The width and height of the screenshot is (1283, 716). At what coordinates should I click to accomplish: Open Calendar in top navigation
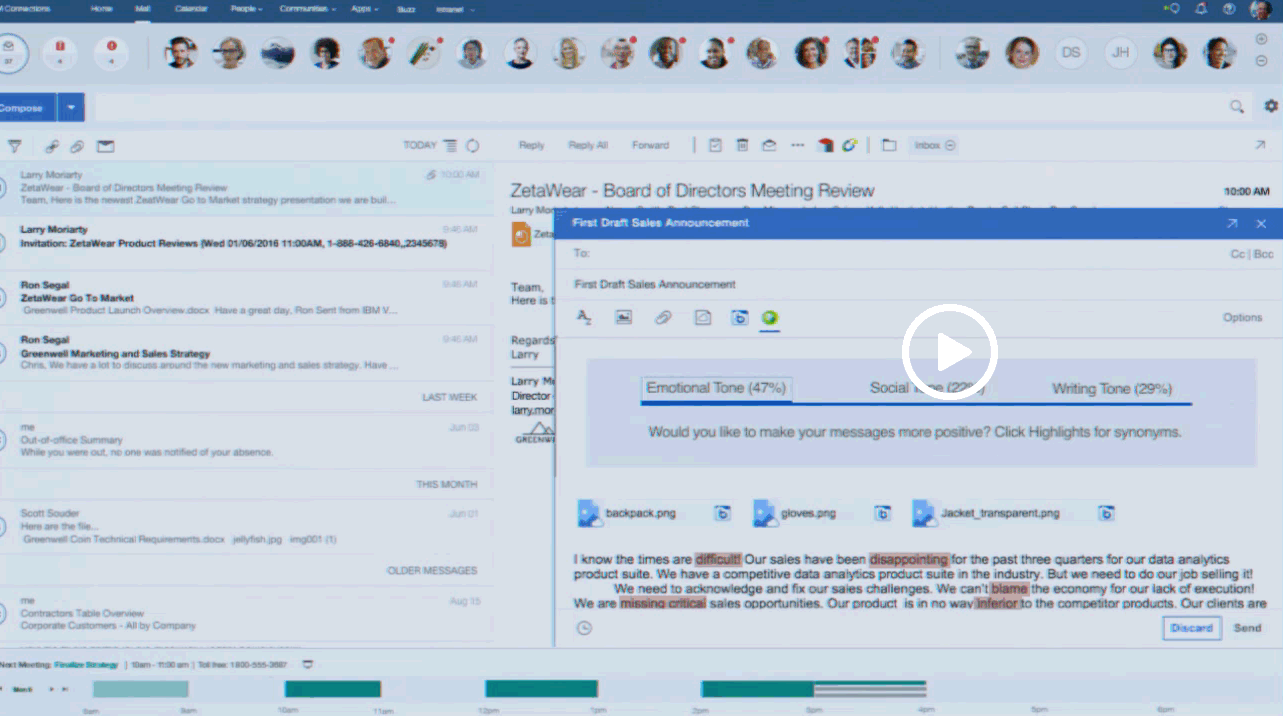pyautogui.click(x=191, y=9)
